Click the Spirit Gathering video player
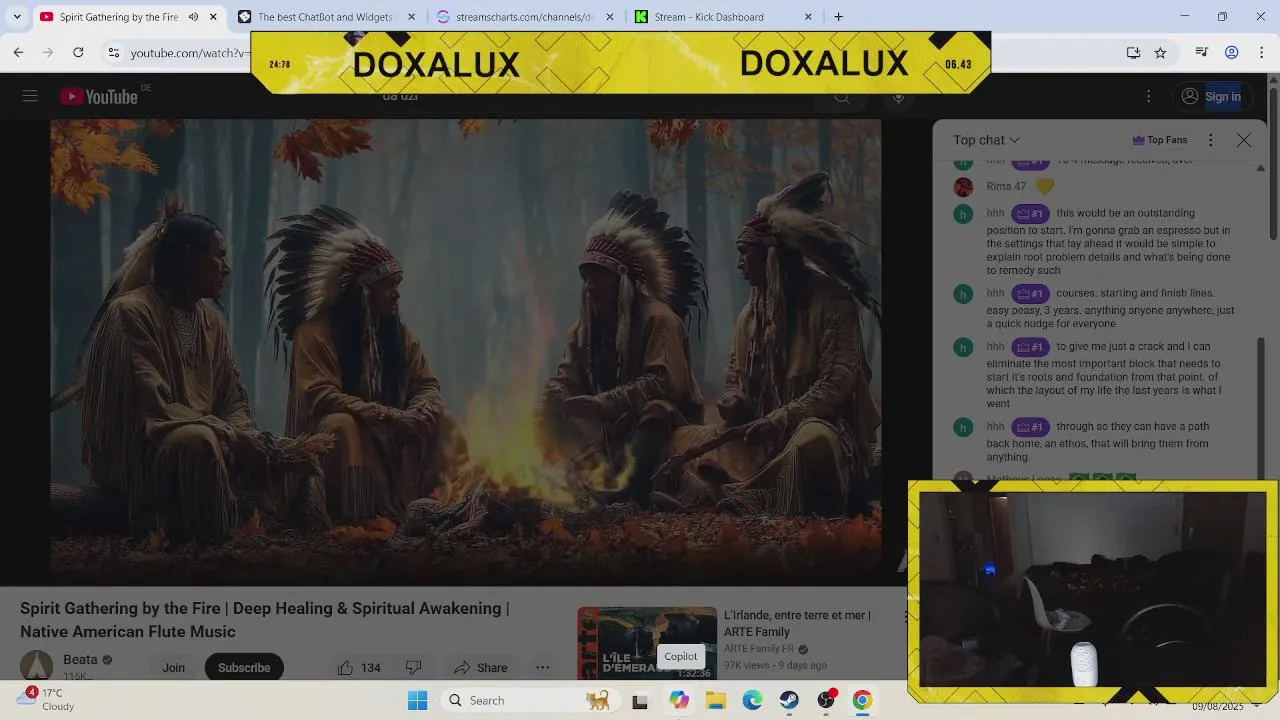 click(x=466, y=352)
